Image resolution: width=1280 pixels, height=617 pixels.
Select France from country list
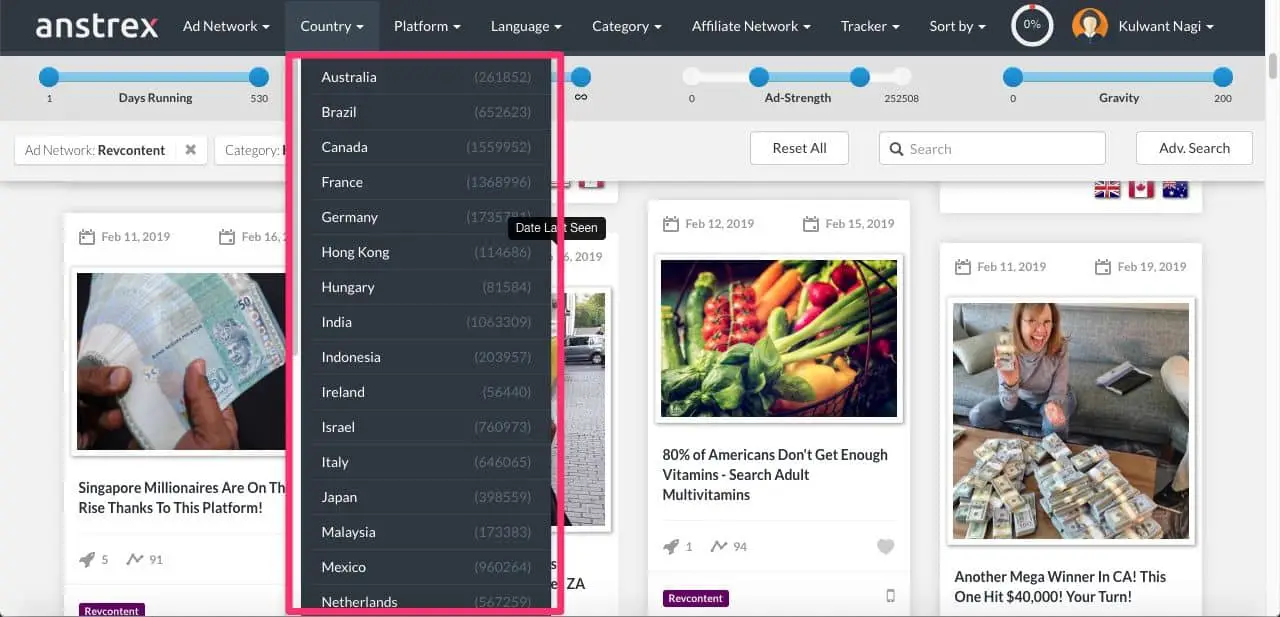tap(426, 182)
